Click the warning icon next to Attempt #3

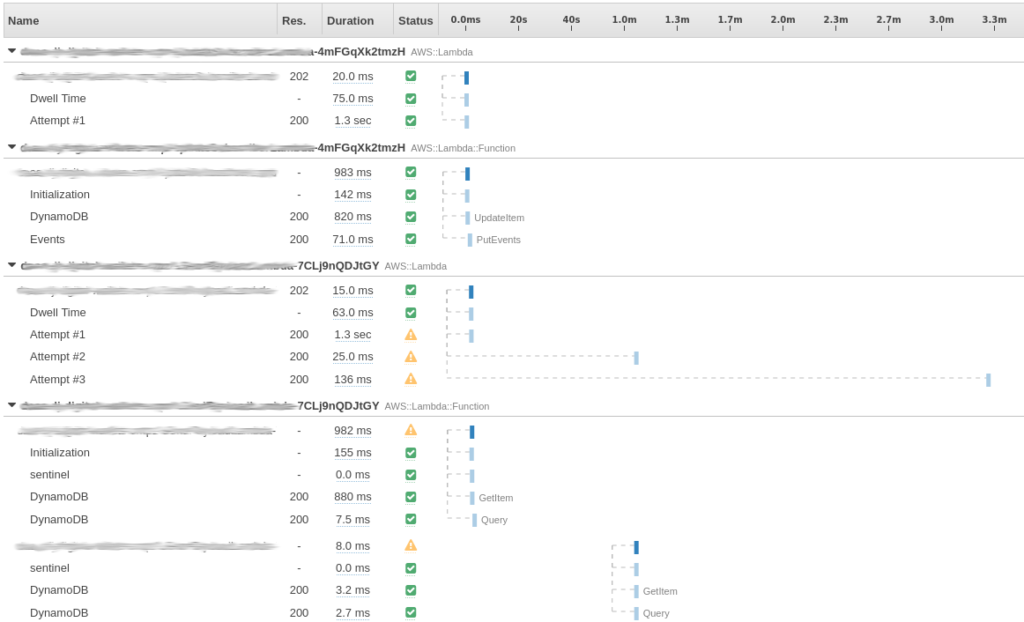coord(410,379)
